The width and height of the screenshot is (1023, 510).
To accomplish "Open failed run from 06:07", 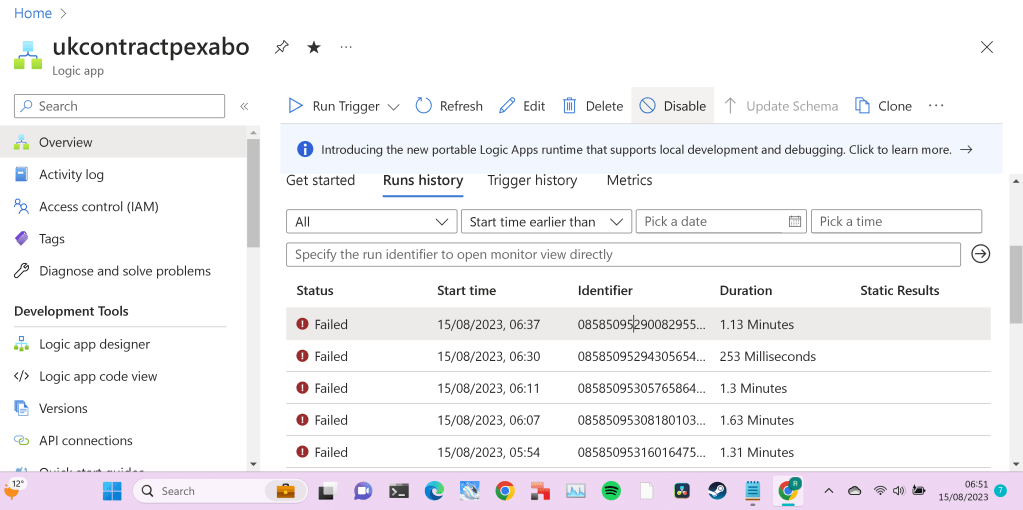I will (x=638, y=420).
